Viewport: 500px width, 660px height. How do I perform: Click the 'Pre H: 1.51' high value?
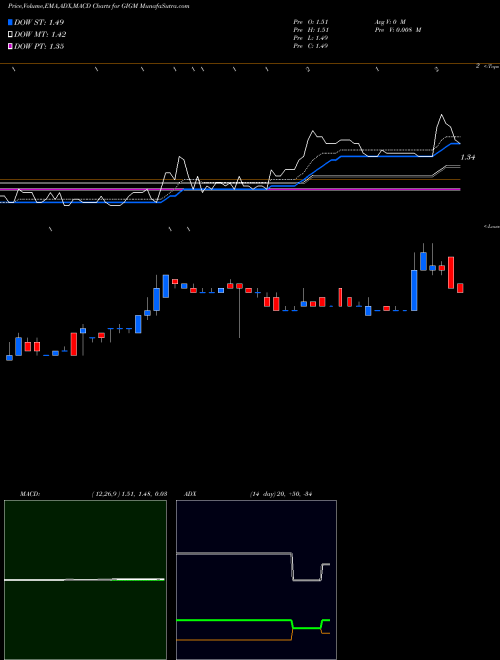311,30
